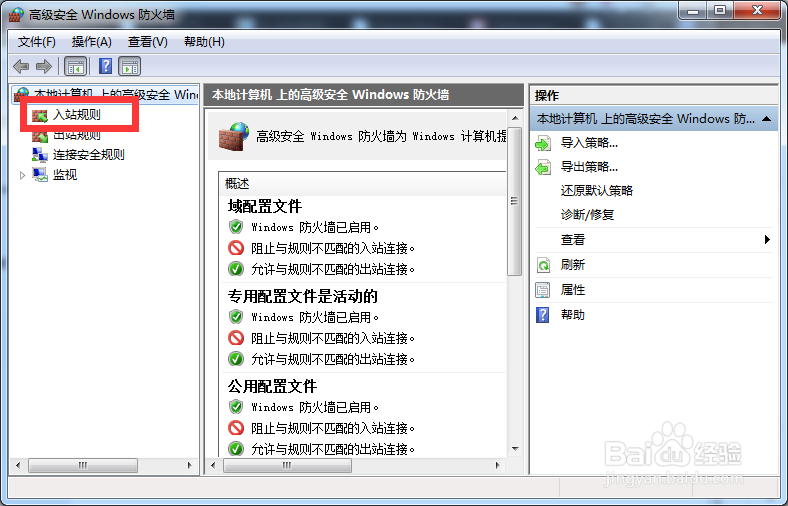Select 入站规则 in the tree
Viewport: 788px width, 506px height.
pos(77,115)
